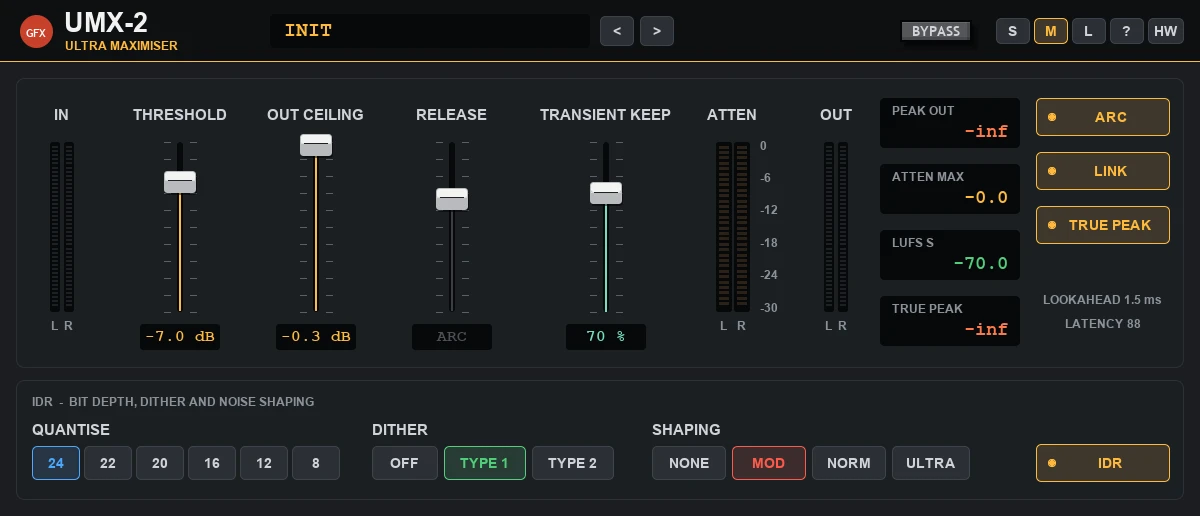Click the TRANSIENT KEEP fader handle

606,193
